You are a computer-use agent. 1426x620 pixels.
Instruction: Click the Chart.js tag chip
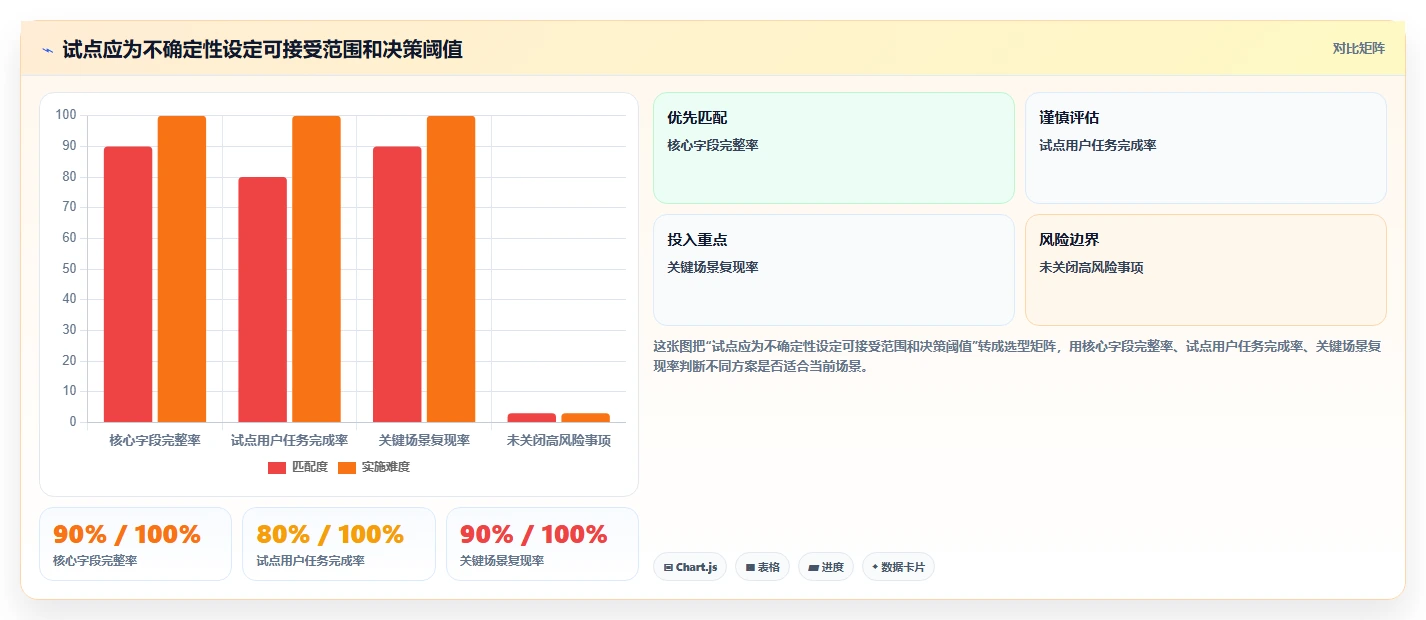690,567
